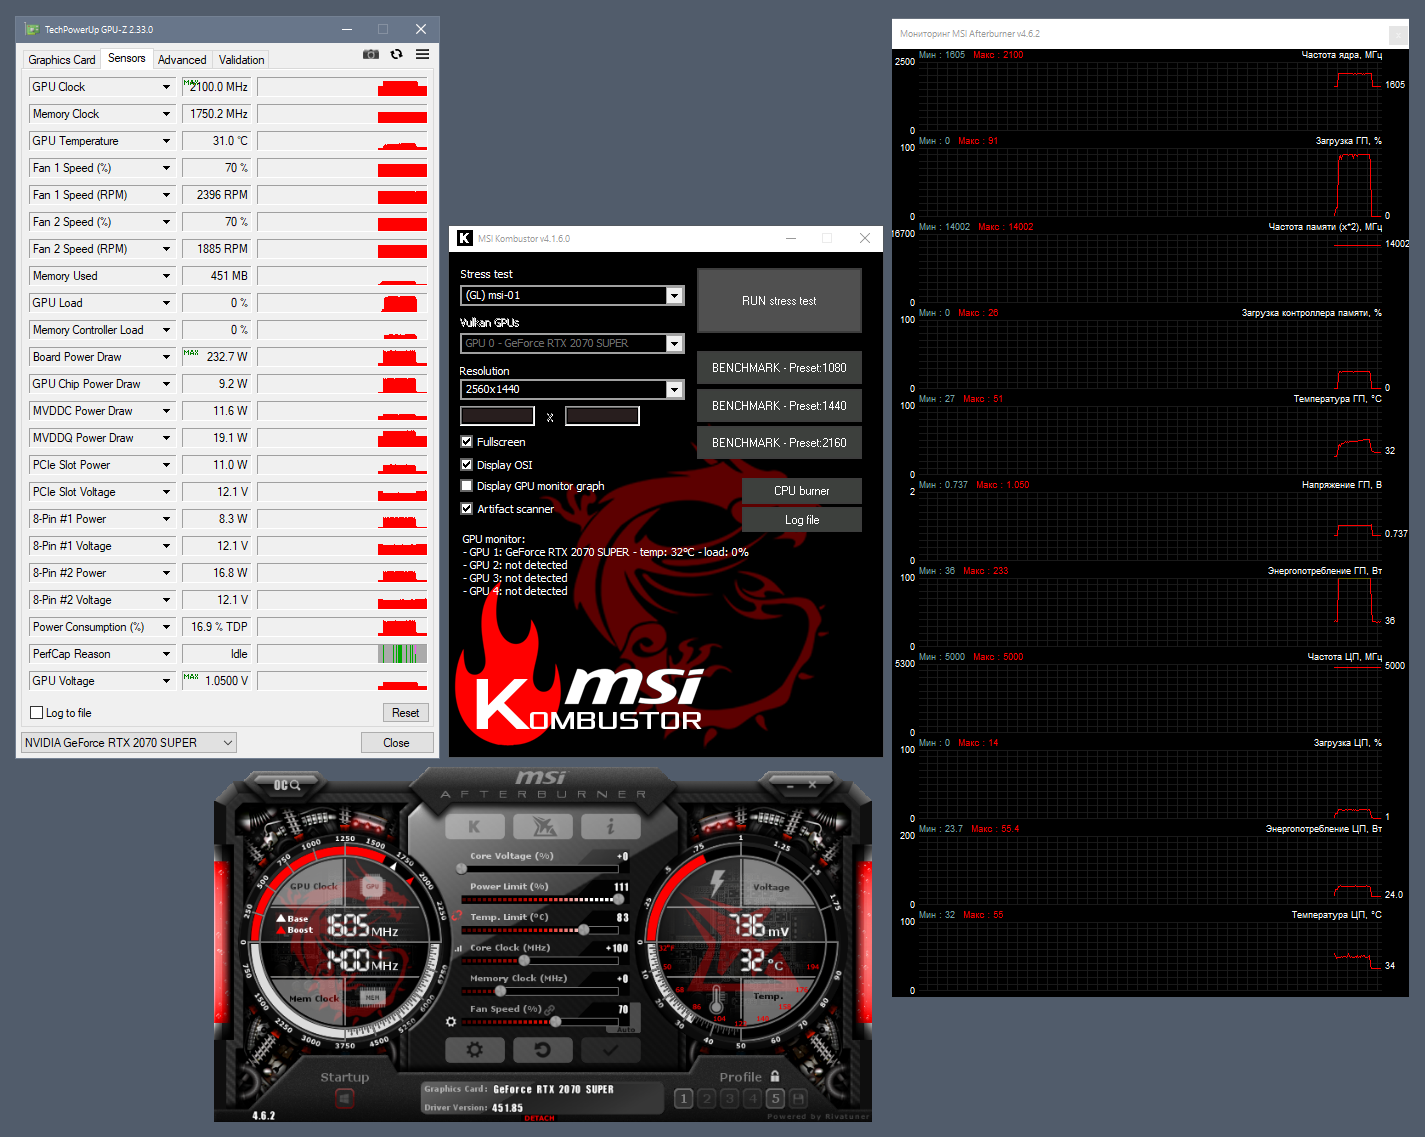Click the Core Clock curve editor icon
This screenshot has width=1425, height=1137.
tap(459, 948)
